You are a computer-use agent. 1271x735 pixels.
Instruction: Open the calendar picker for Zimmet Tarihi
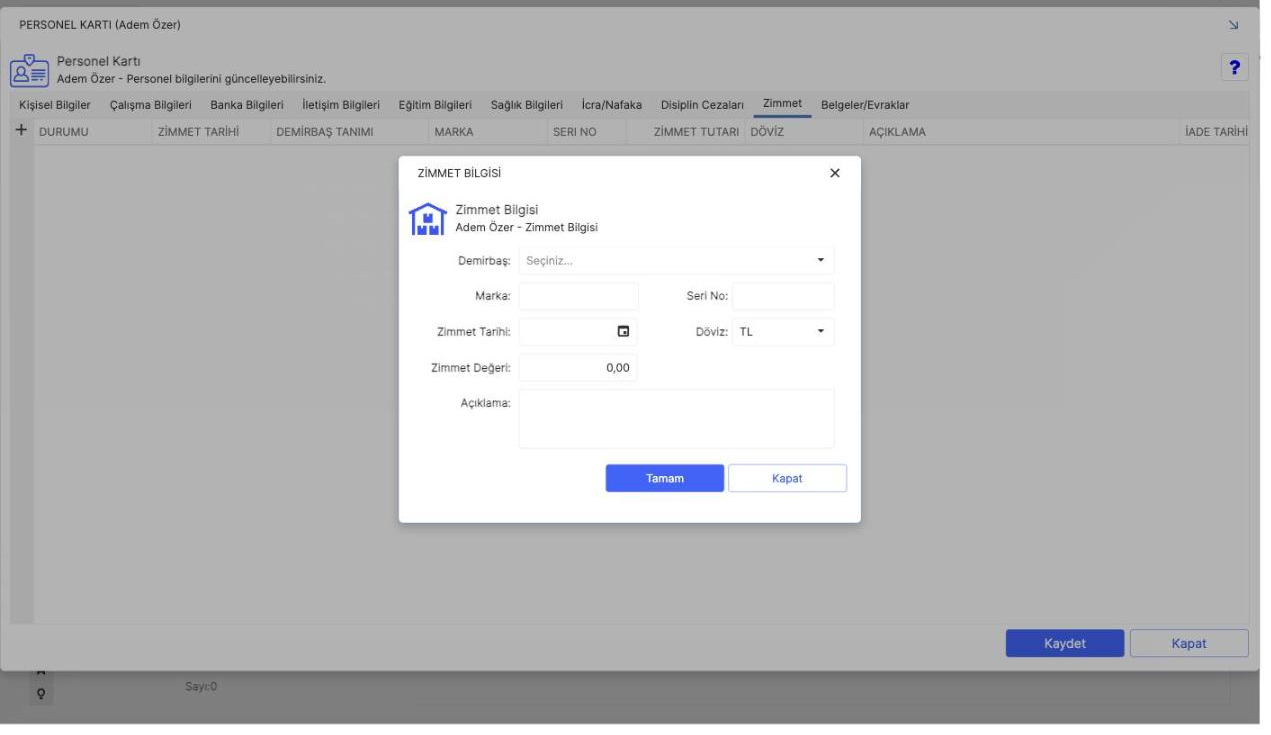pyautogui.click(x=623, y=332)
